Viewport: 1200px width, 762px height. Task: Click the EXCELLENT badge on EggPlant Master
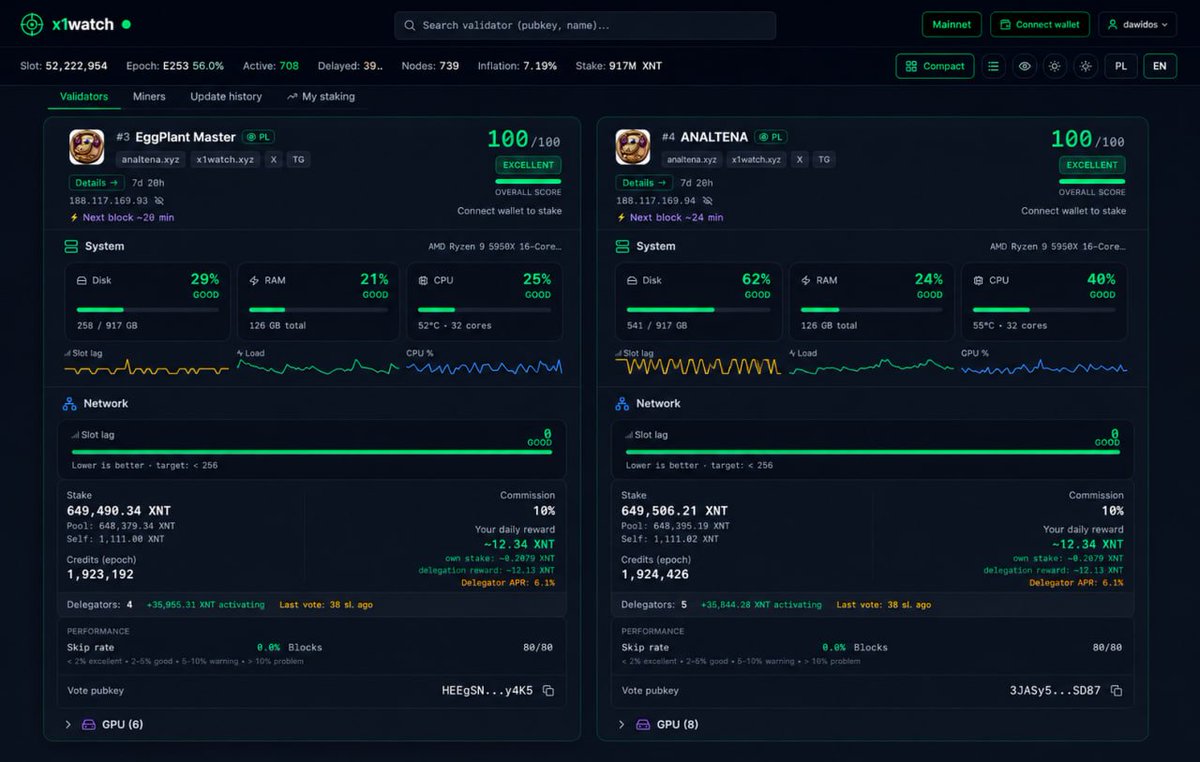click(528, 165)
